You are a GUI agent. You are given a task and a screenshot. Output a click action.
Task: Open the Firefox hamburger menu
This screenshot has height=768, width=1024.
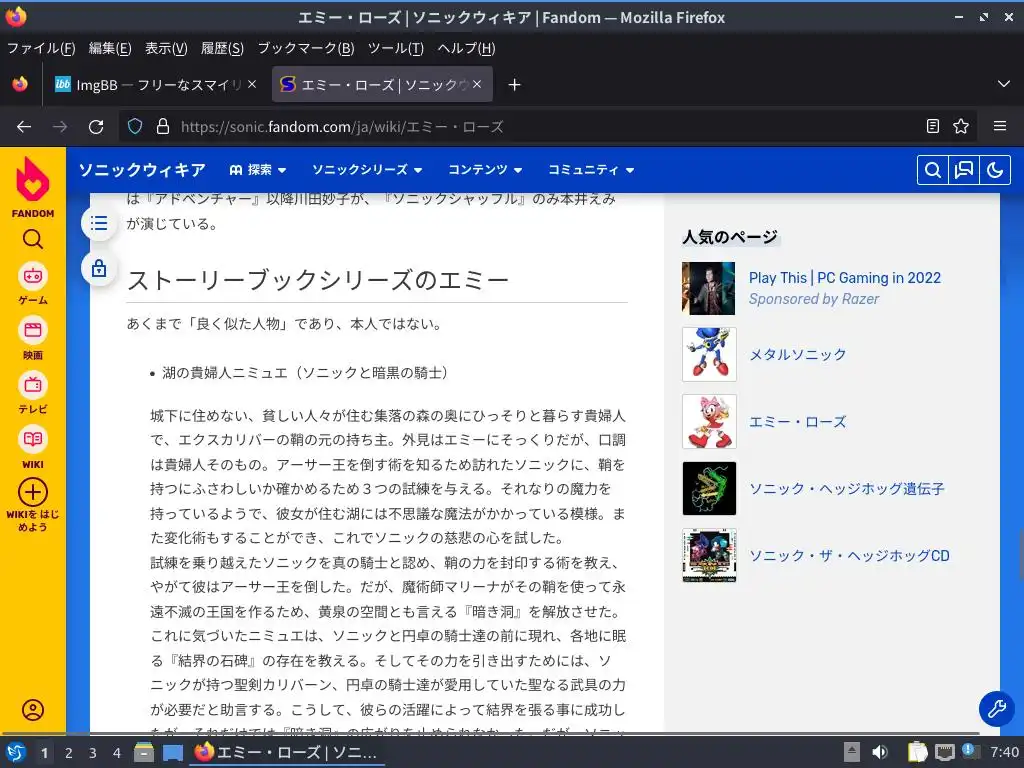[x=1000, y=127]
